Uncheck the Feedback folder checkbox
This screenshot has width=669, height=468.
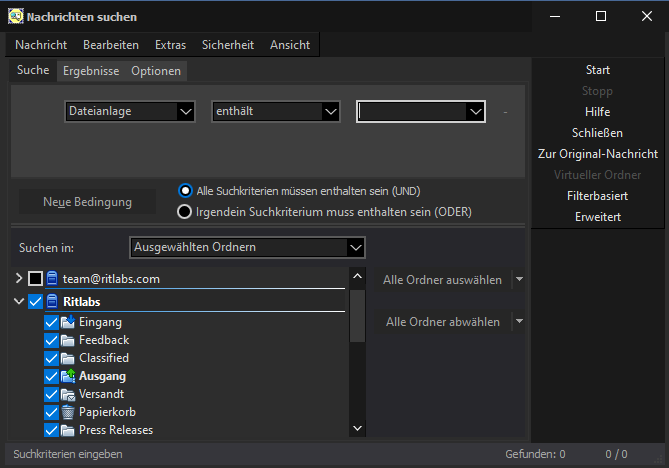coord(51,340)
